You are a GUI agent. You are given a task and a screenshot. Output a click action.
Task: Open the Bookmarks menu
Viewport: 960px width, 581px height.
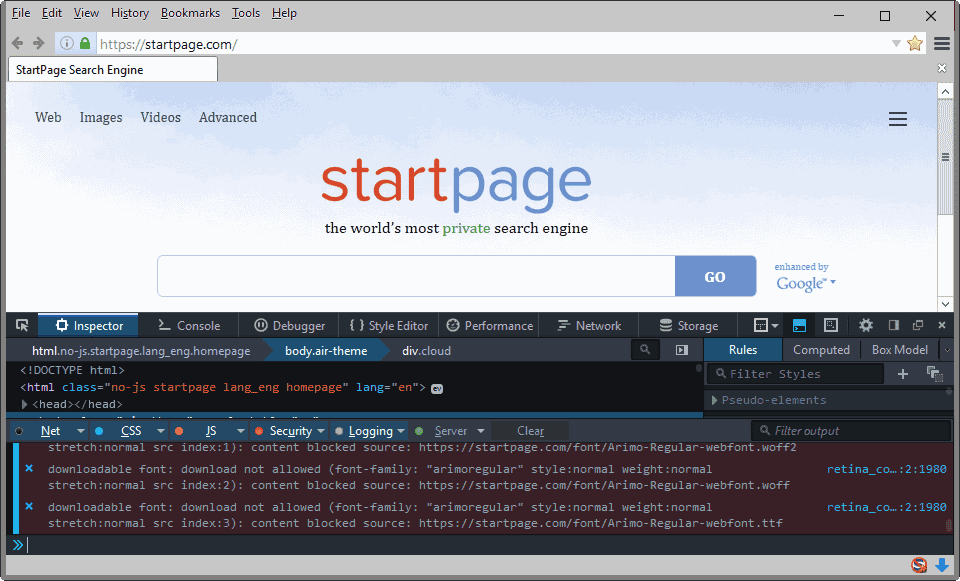tap(190, 13)
